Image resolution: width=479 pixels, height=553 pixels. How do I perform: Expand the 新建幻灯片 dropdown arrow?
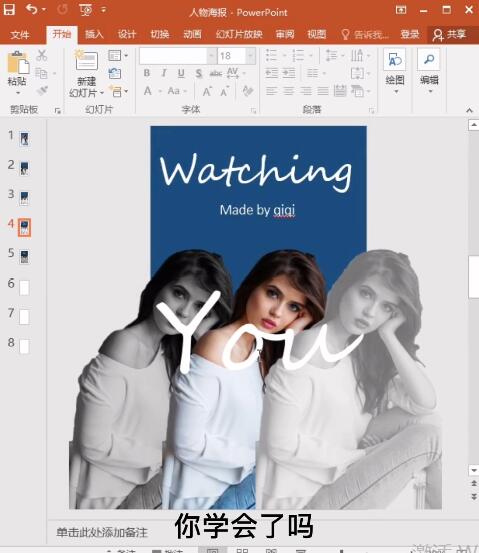pyautogui.click(x=102, y=93)
